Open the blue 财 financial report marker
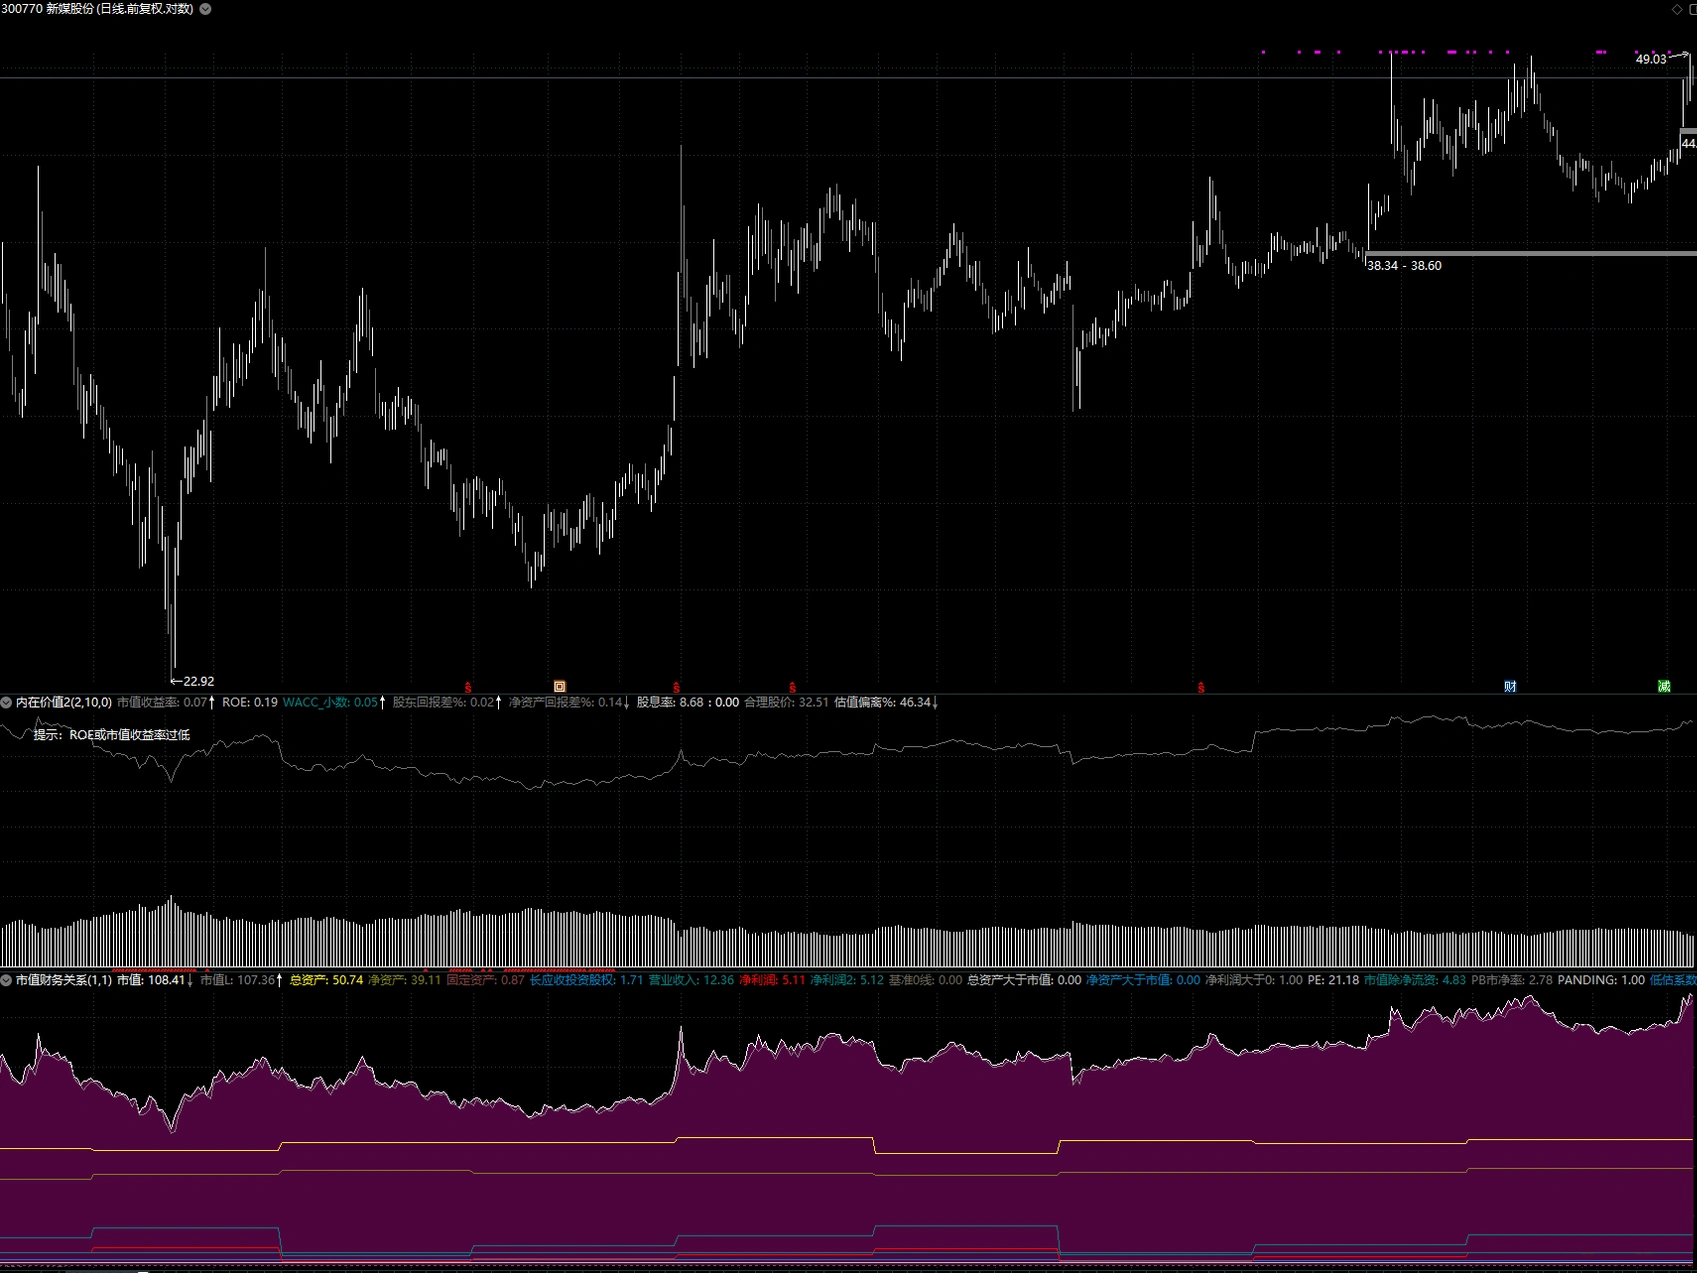 pos(1510,686)
